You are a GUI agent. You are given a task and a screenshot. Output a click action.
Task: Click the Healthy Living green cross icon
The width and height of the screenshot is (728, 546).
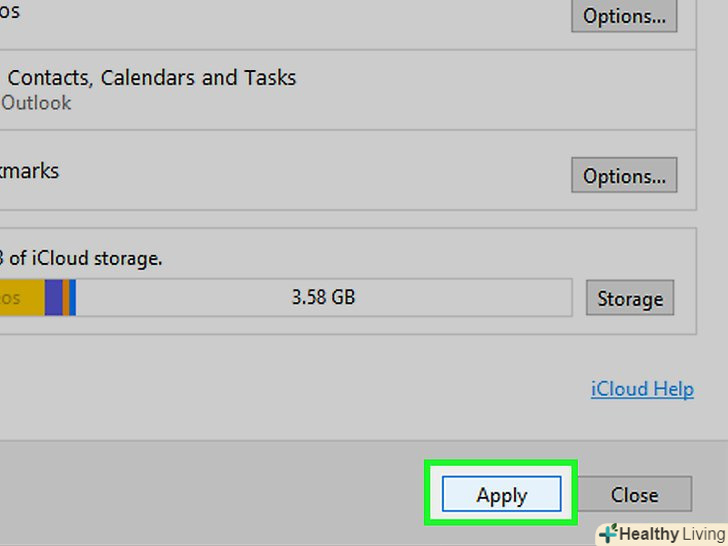pos(607,533)
